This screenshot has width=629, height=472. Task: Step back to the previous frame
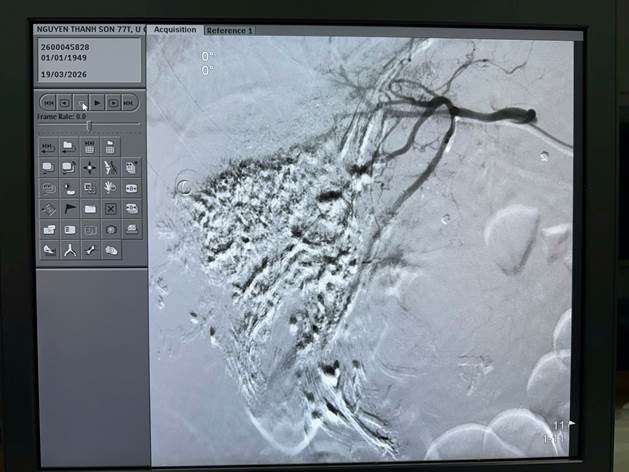tap(64, 102)
